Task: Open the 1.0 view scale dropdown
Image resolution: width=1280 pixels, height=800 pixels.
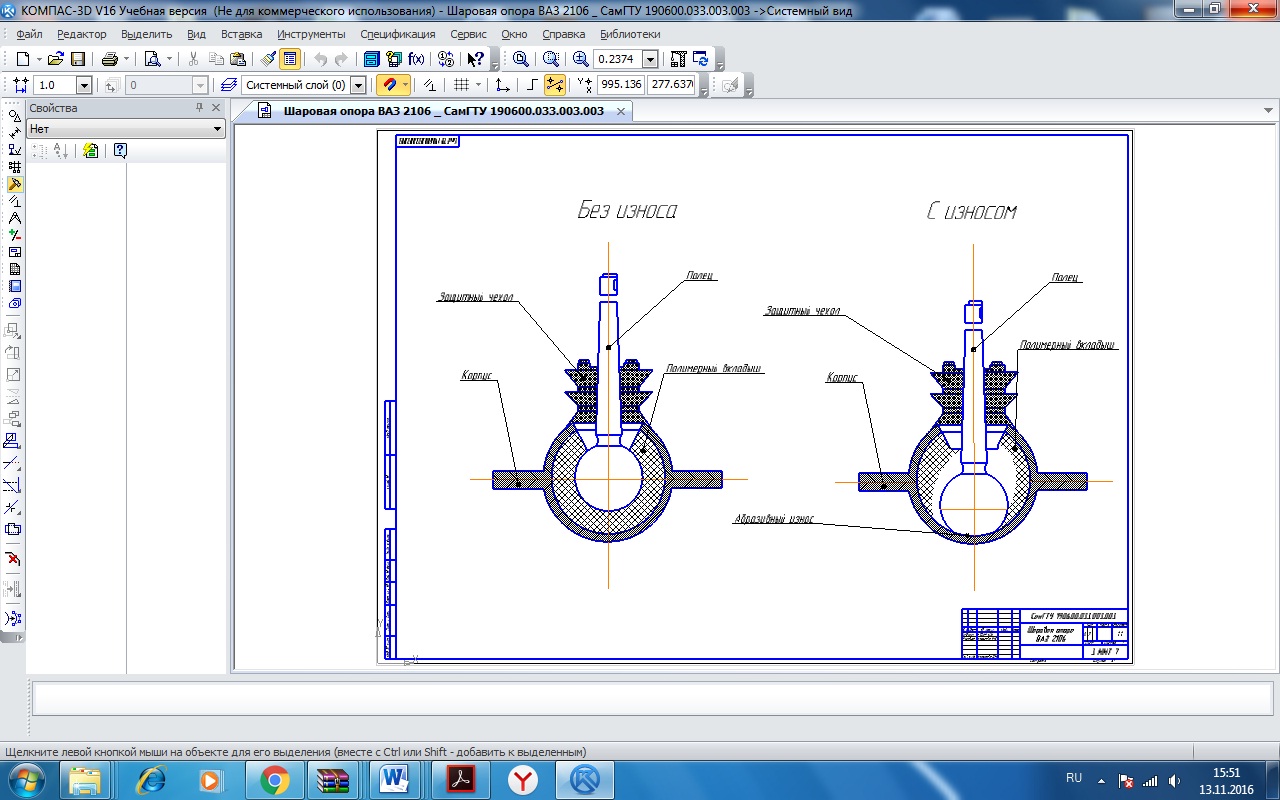Action: click(x=84, y=85)
